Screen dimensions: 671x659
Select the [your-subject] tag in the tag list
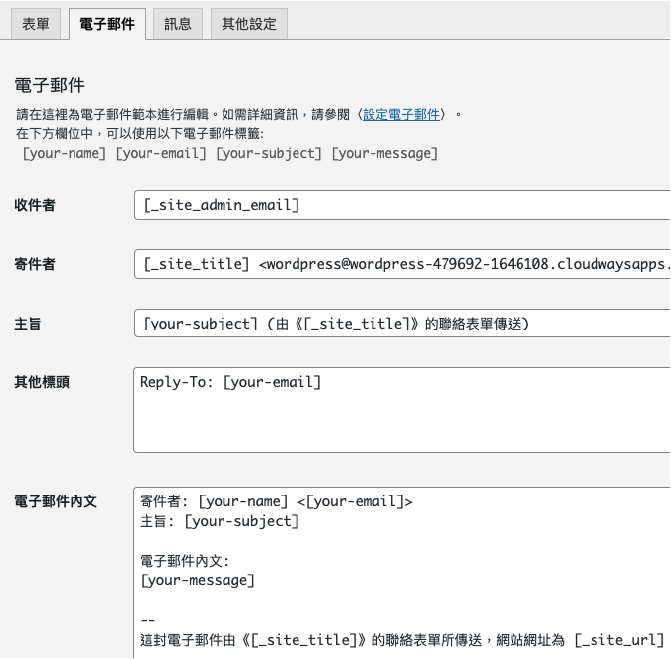click(269, 153)
